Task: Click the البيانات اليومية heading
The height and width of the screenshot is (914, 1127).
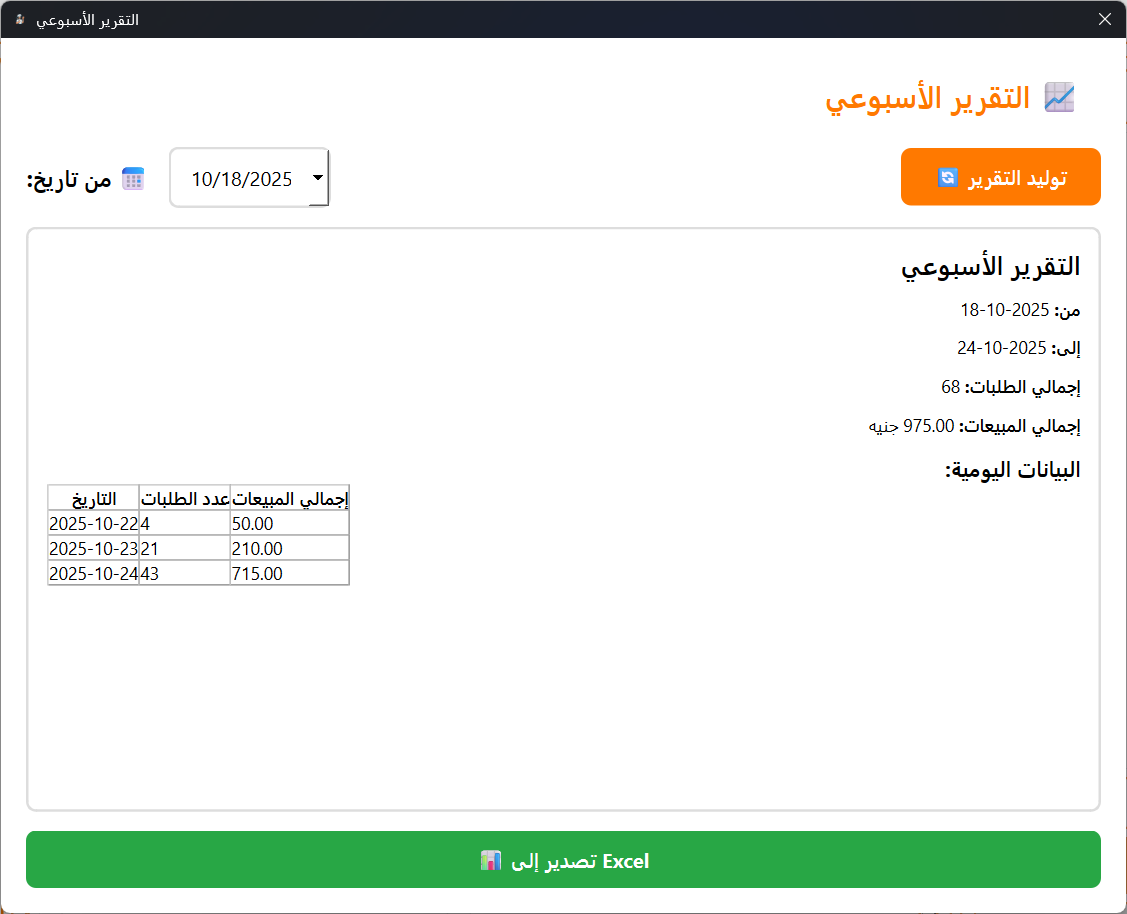Action: point(1012,470)
